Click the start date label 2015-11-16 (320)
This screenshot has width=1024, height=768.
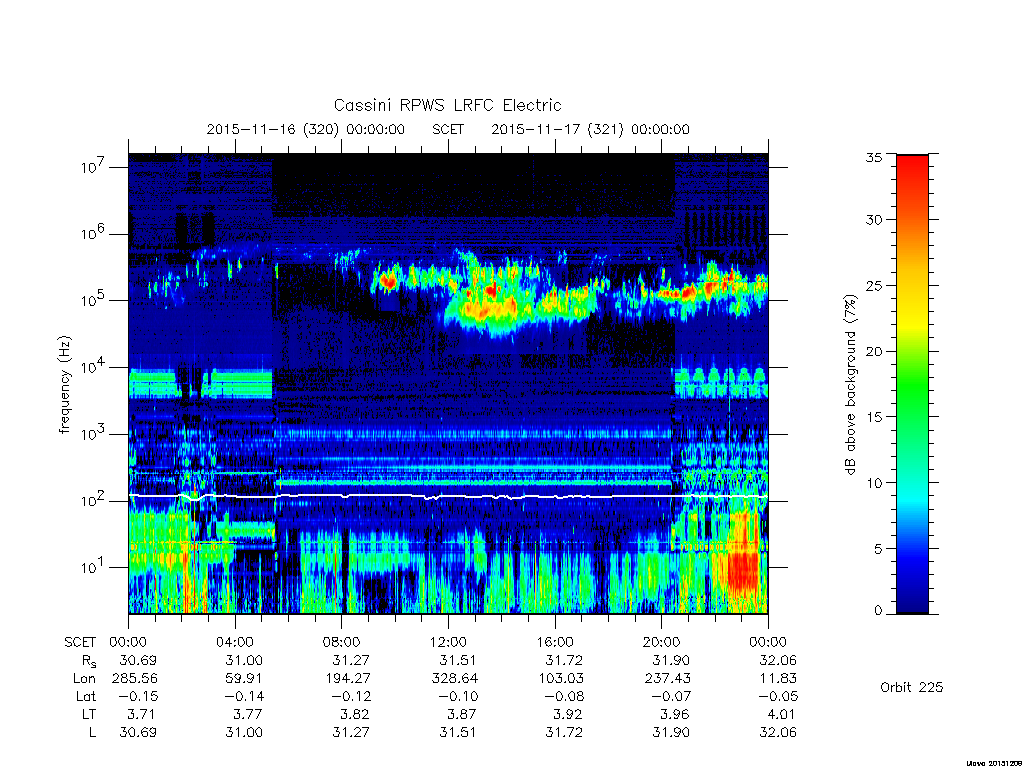coord(272,129)
